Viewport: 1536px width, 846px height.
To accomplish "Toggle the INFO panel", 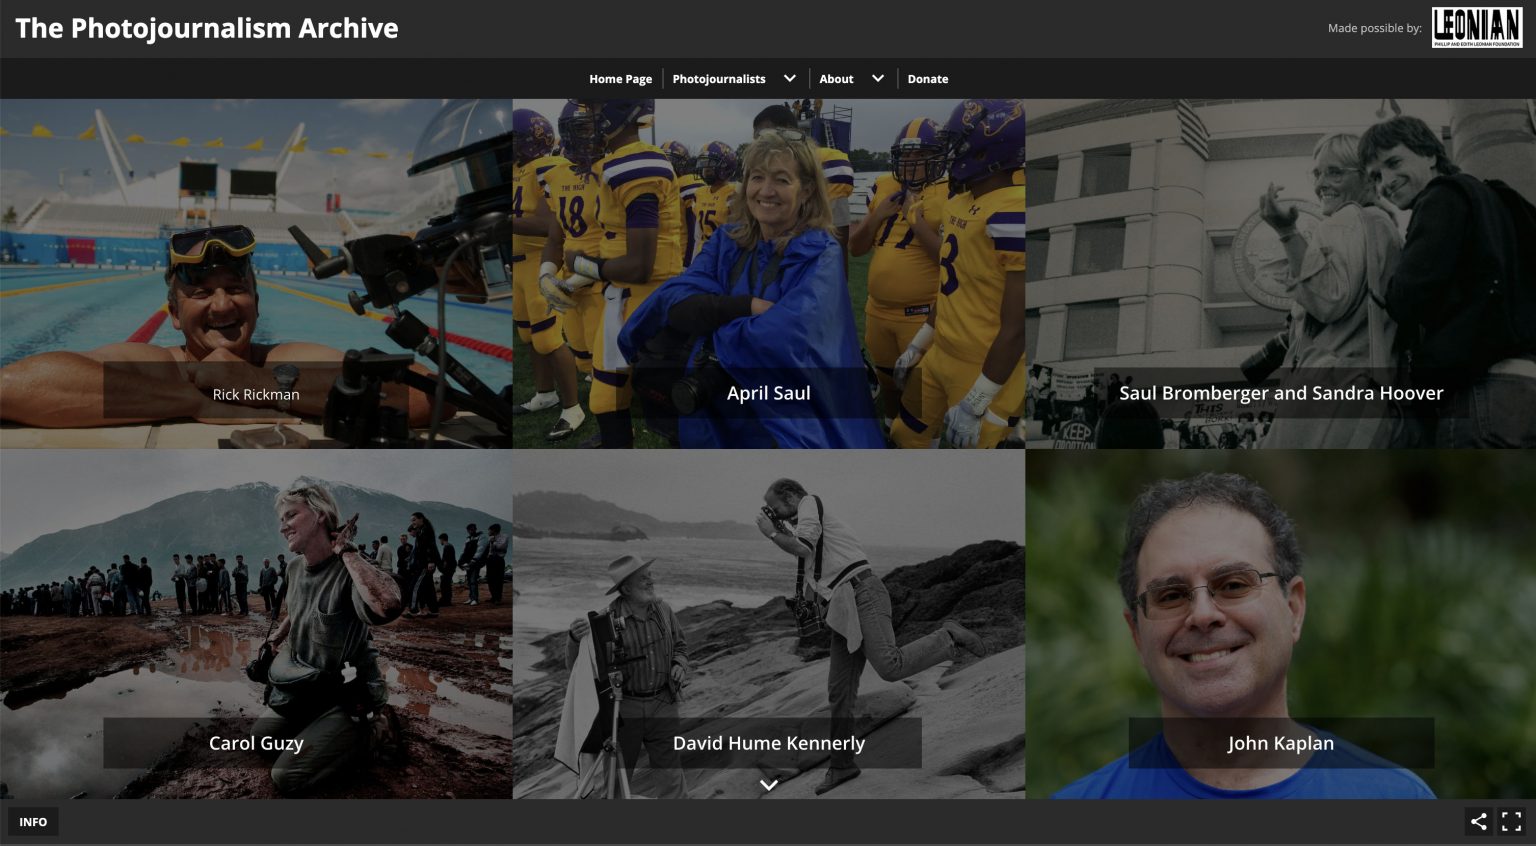I will pyautogui.click(x=33, y=821).
